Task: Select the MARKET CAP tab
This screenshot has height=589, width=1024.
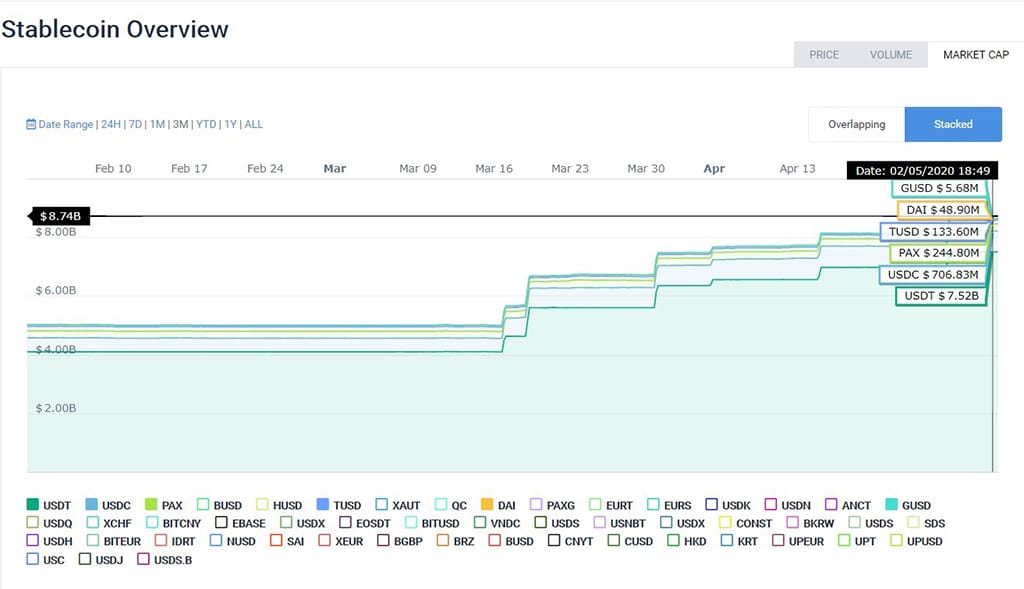Action: 976,55
